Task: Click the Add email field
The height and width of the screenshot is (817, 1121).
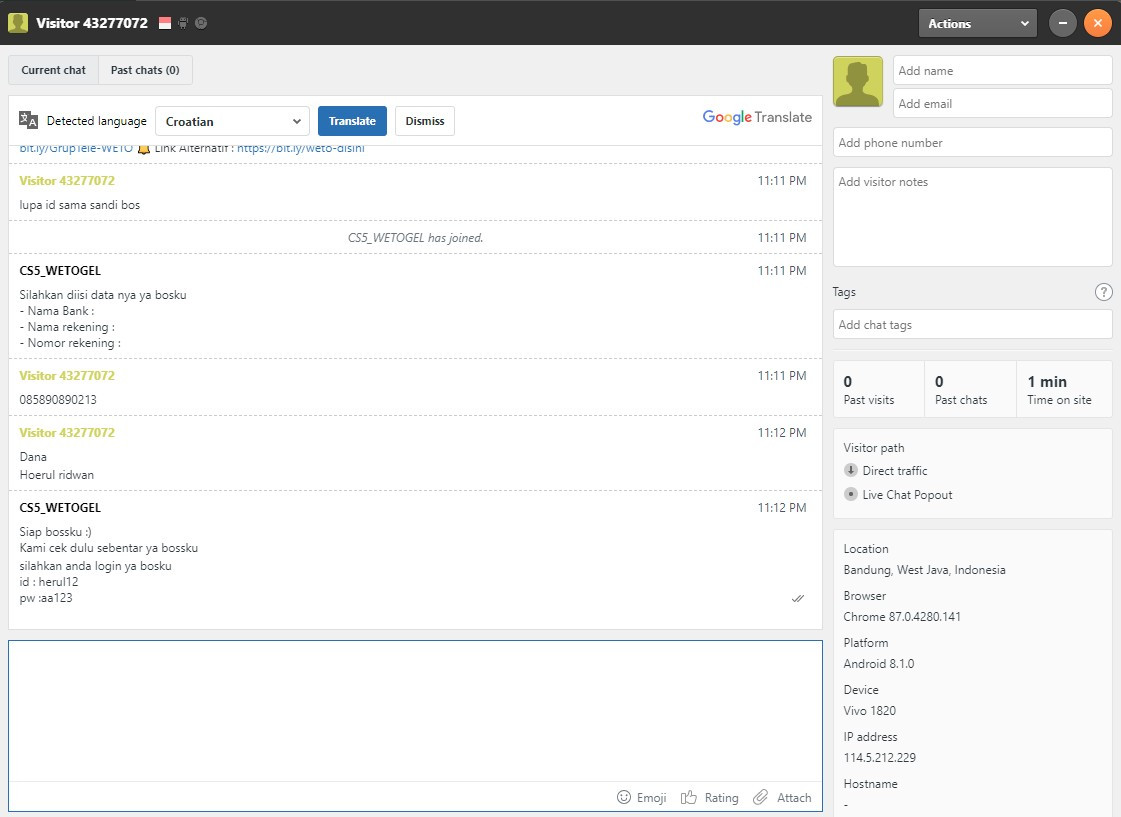Action: click(x=1002, y=104)
